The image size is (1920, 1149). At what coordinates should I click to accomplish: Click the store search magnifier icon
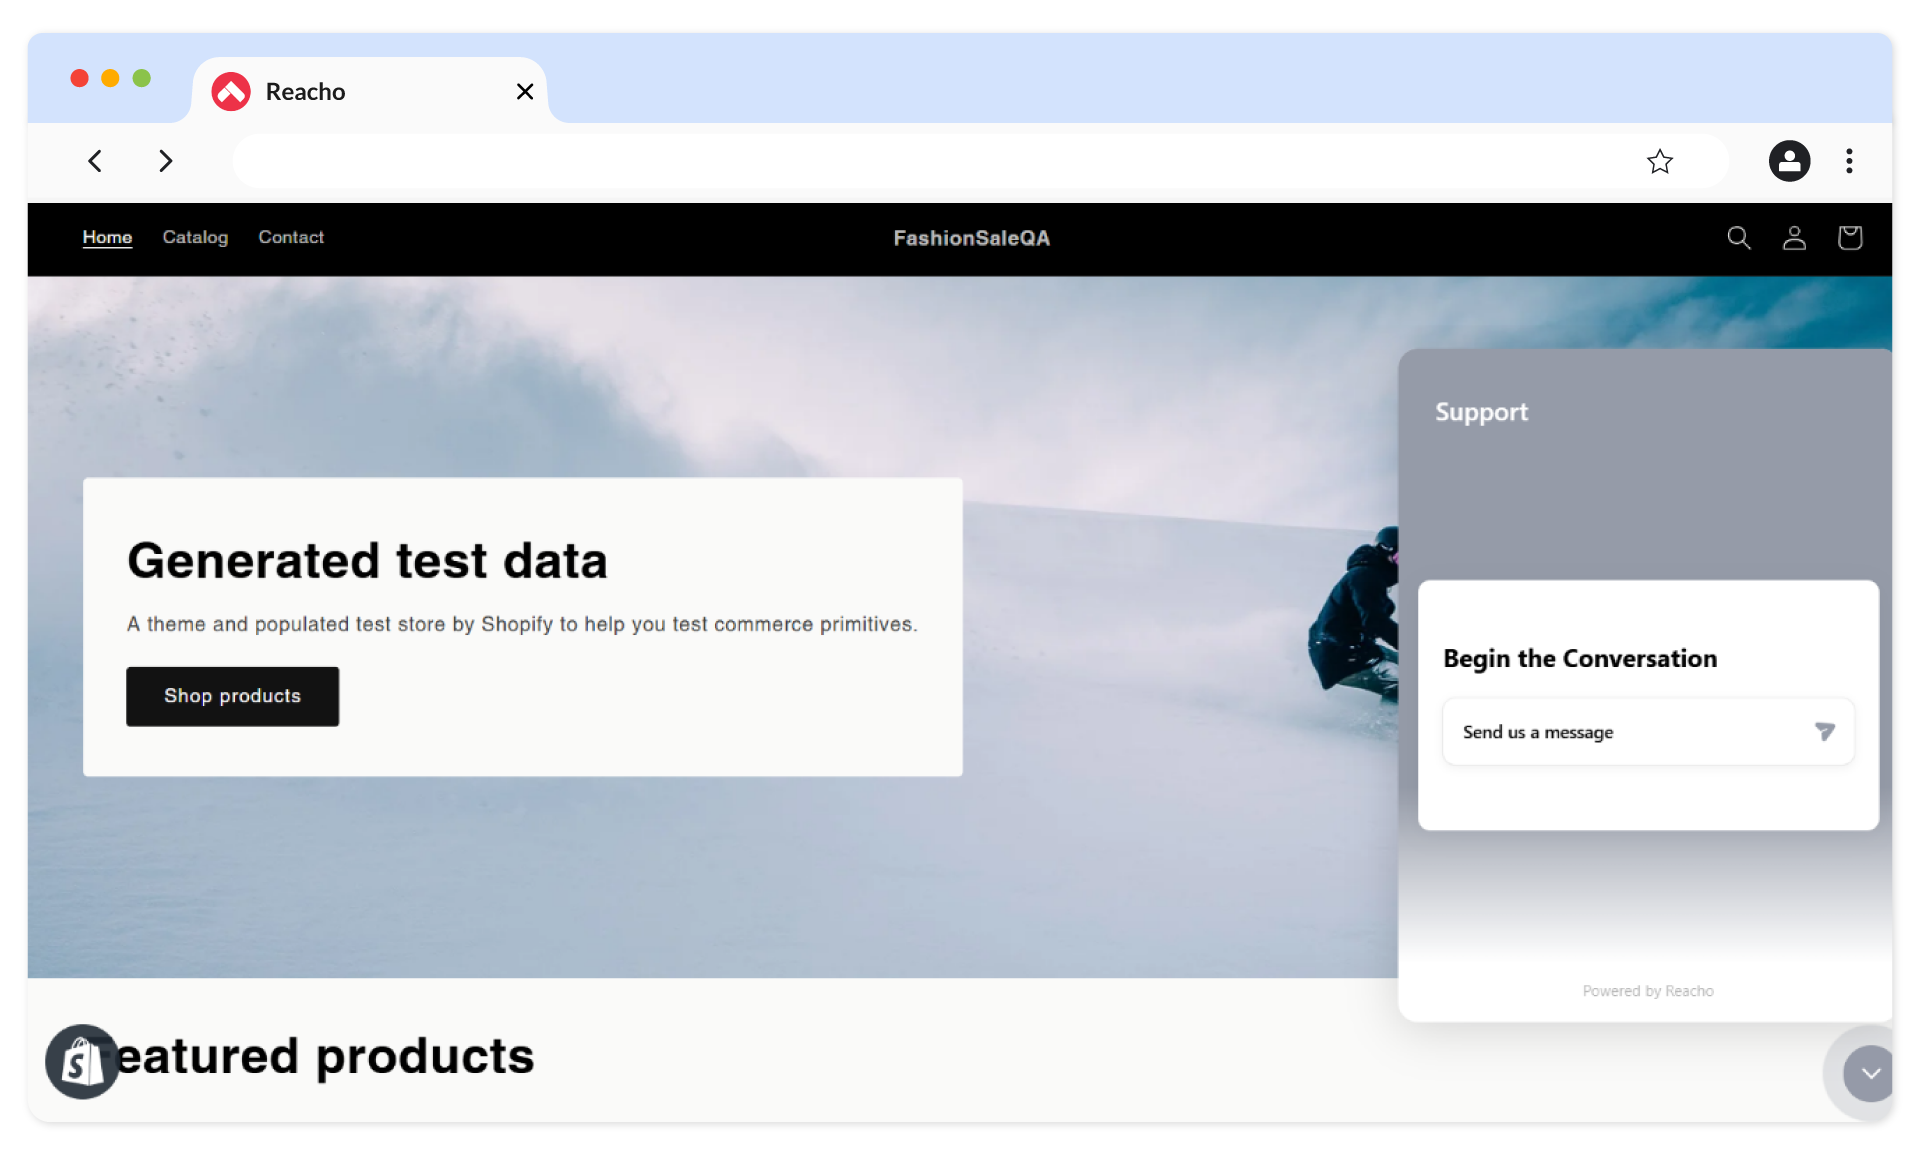click(x=1738, y=238)
